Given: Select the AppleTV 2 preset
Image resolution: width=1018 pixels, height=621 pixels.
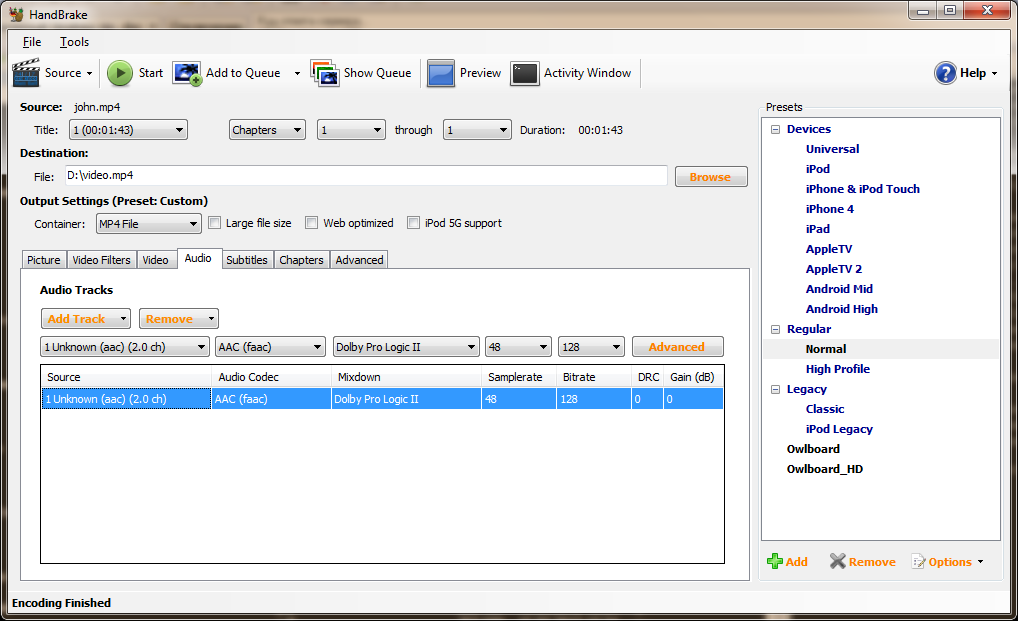Looking at the screenshot, I should pos(834,269).
